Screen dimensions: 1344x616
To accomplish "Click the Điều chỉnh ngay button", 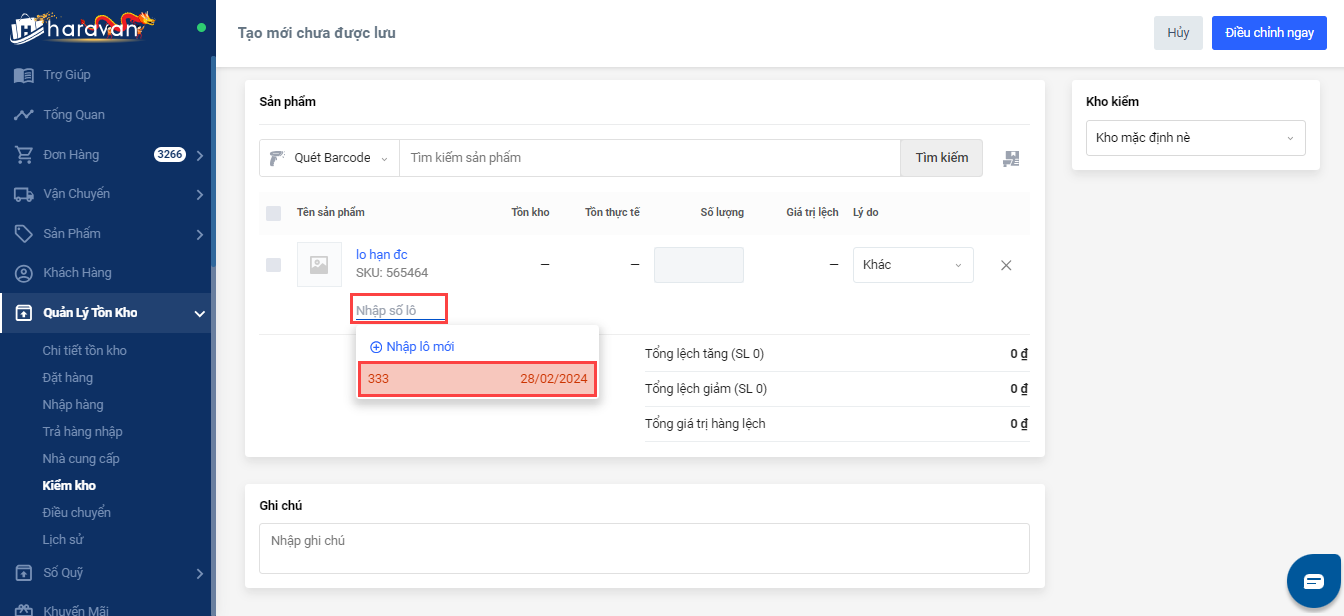I will tap(1268, 33).
